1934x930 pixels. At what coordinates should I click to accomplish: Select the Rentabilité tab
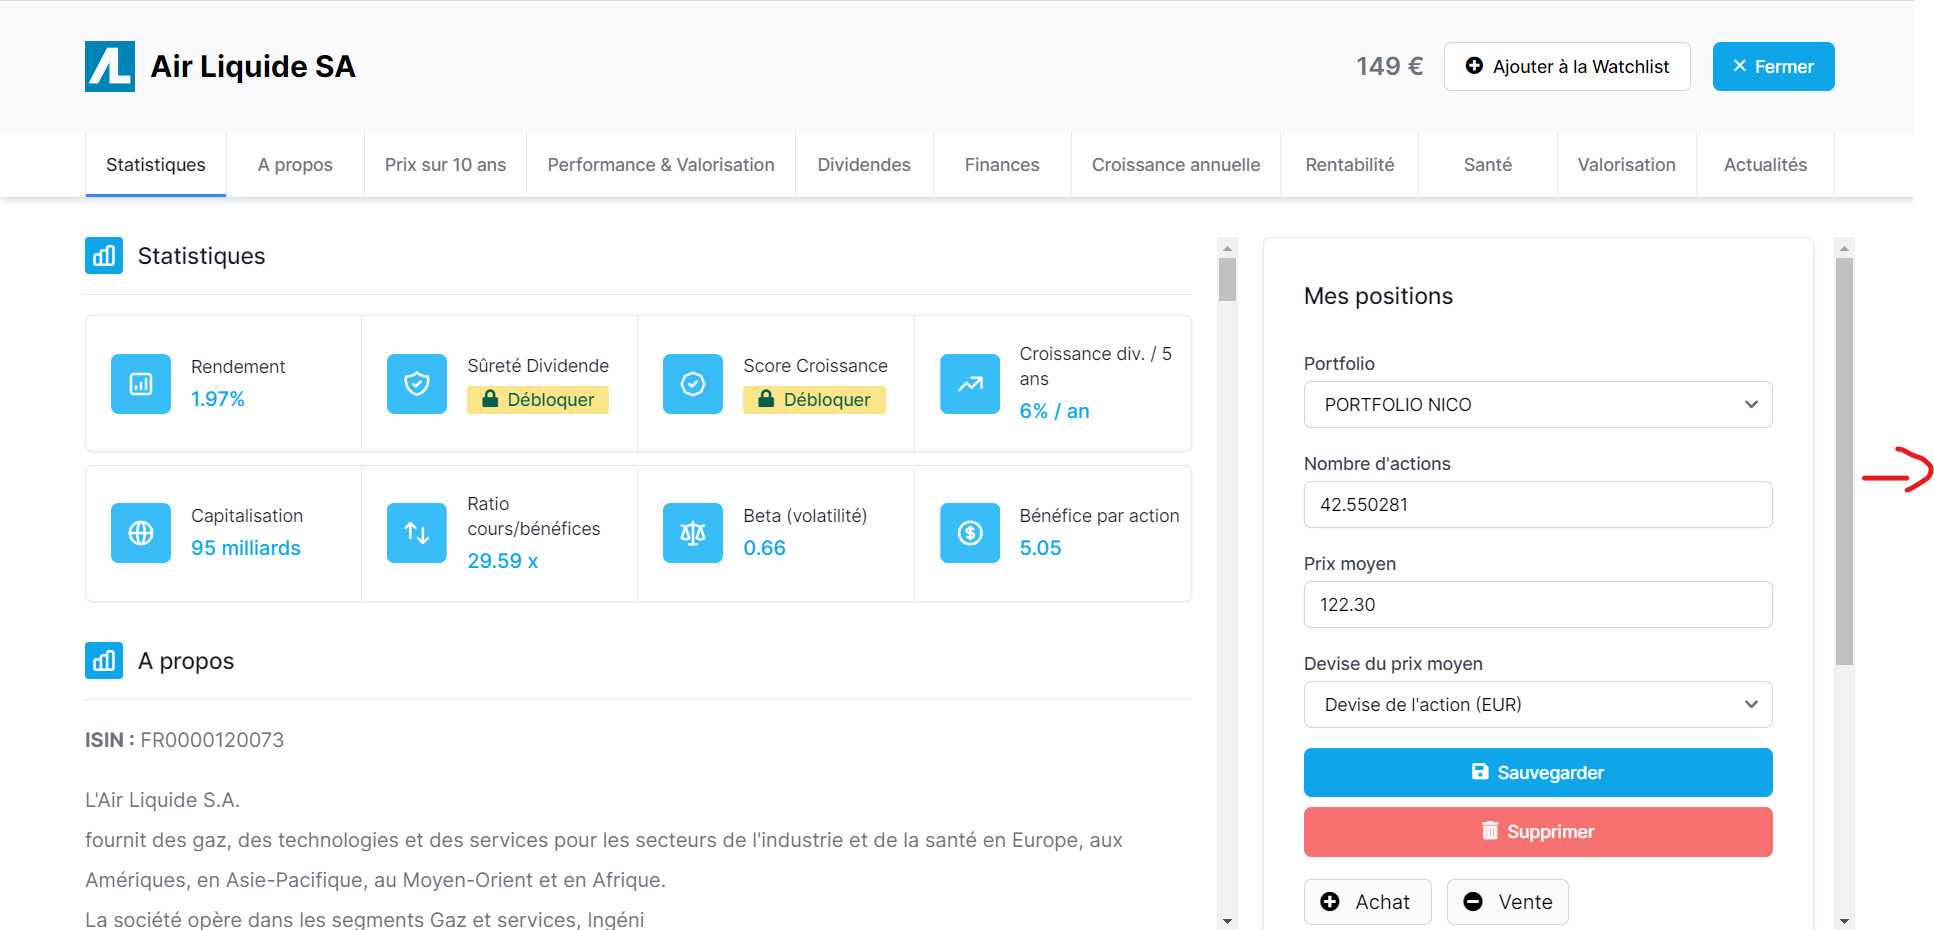coord(1350,165)
